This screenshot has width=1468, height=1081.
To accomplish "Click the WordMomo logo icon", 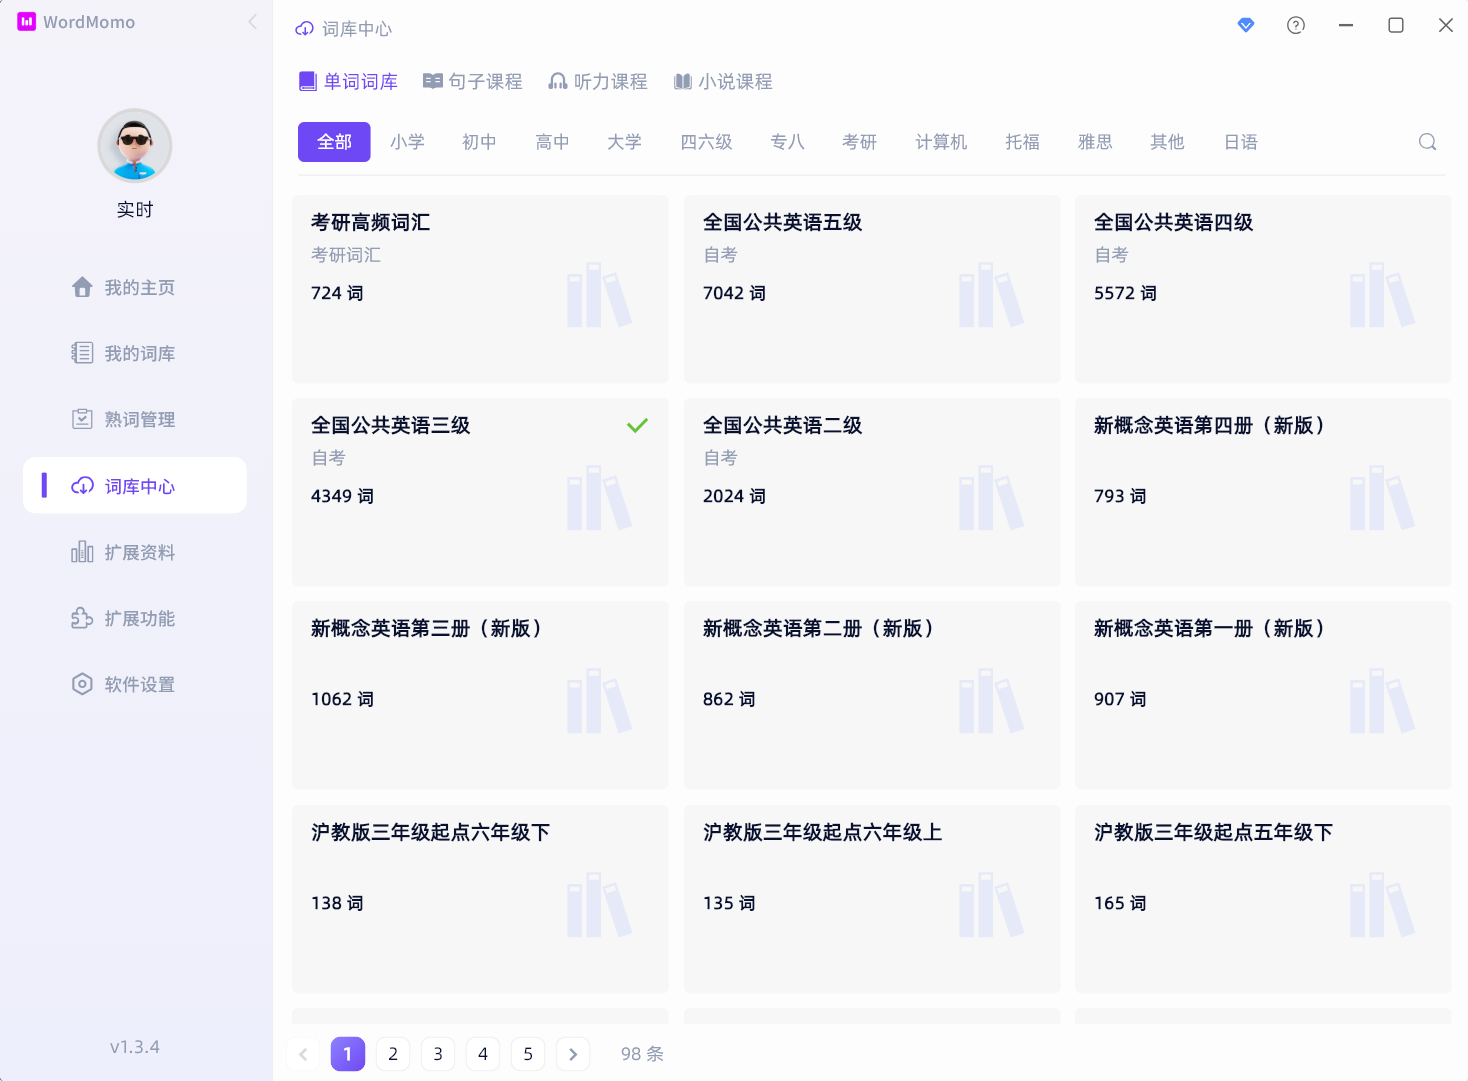I will pos(26,22).
